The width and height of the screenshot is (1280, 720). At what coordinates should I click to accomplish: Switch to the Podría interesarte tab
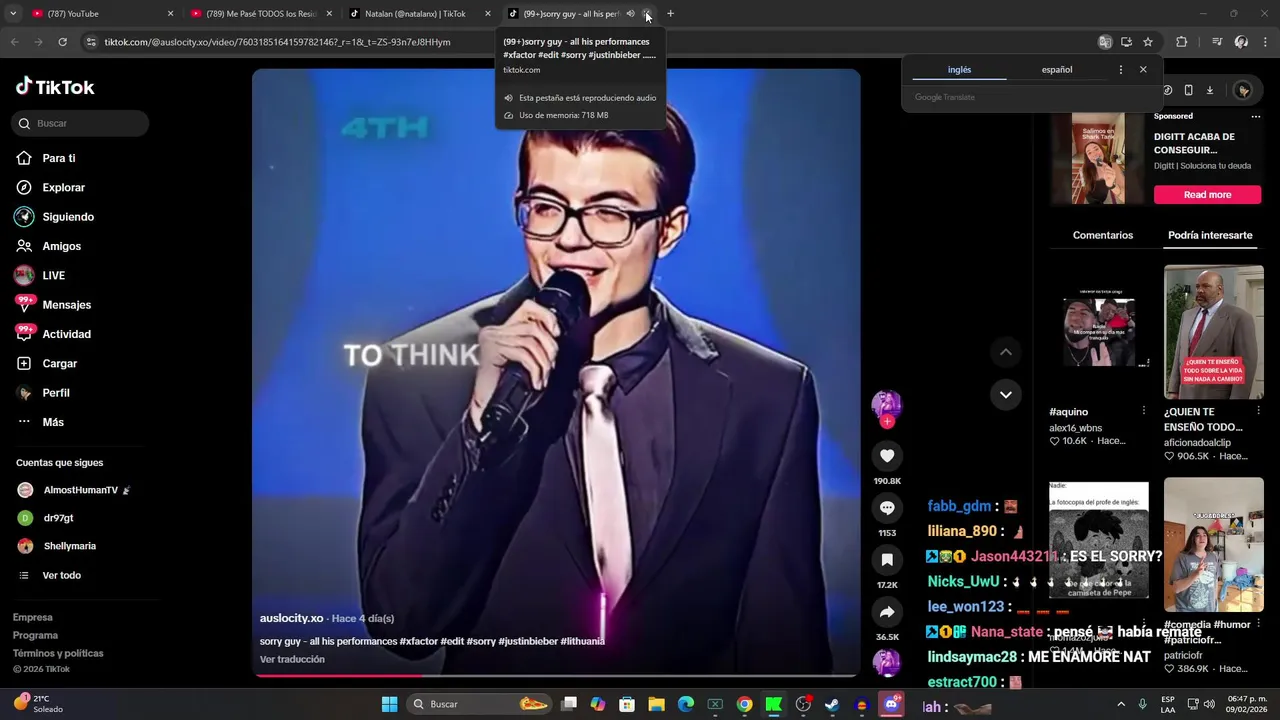(1210, 236)
